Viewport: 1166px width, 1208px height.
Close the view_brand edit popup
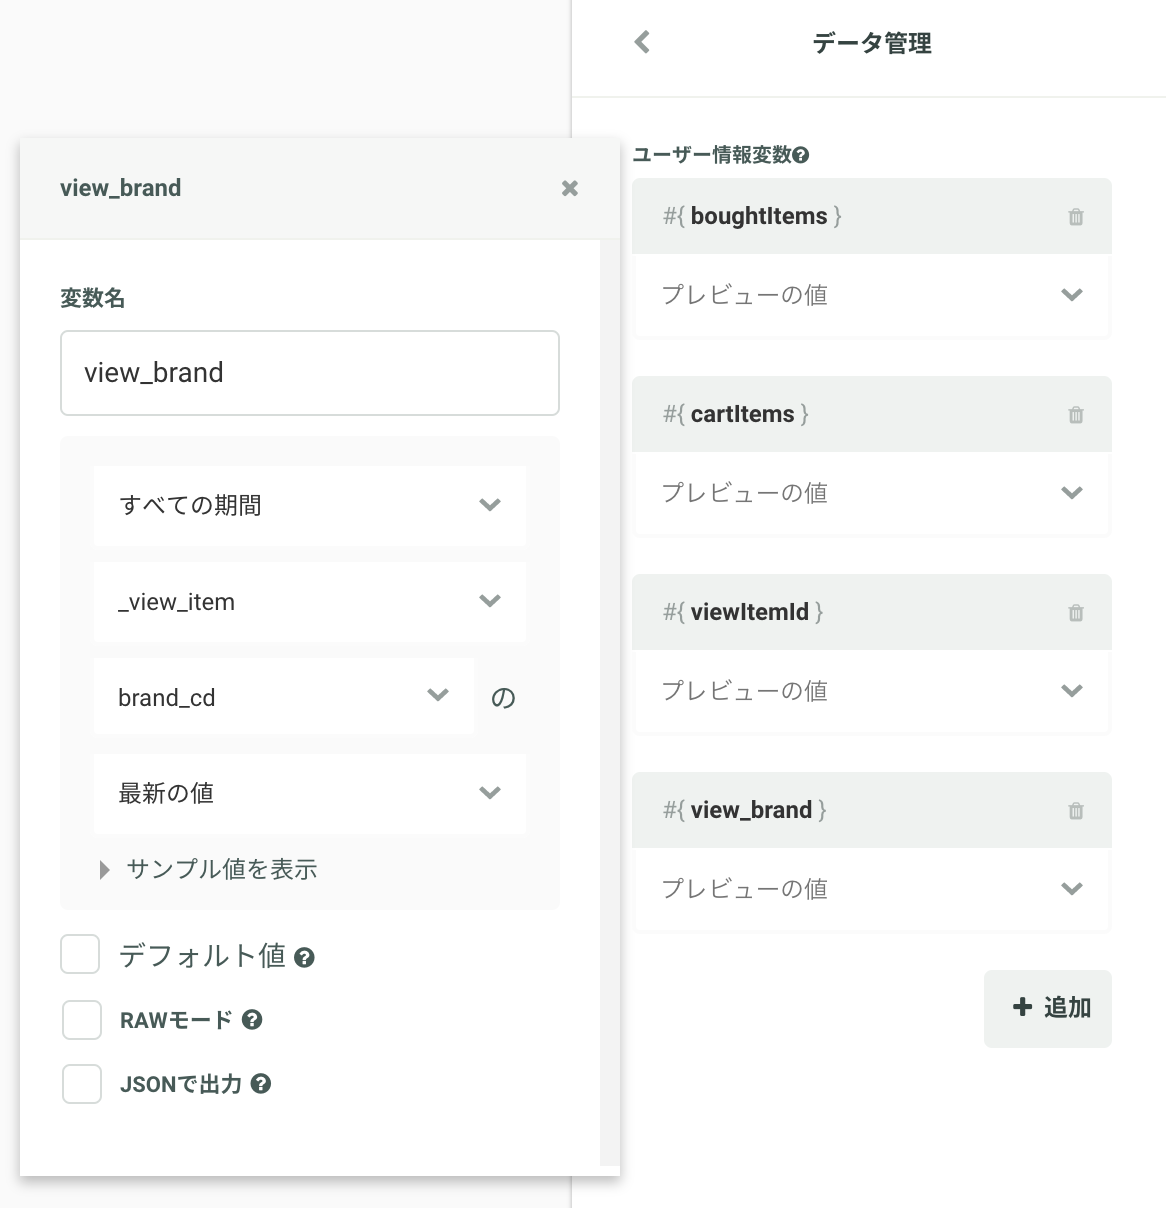pos(570,188)
